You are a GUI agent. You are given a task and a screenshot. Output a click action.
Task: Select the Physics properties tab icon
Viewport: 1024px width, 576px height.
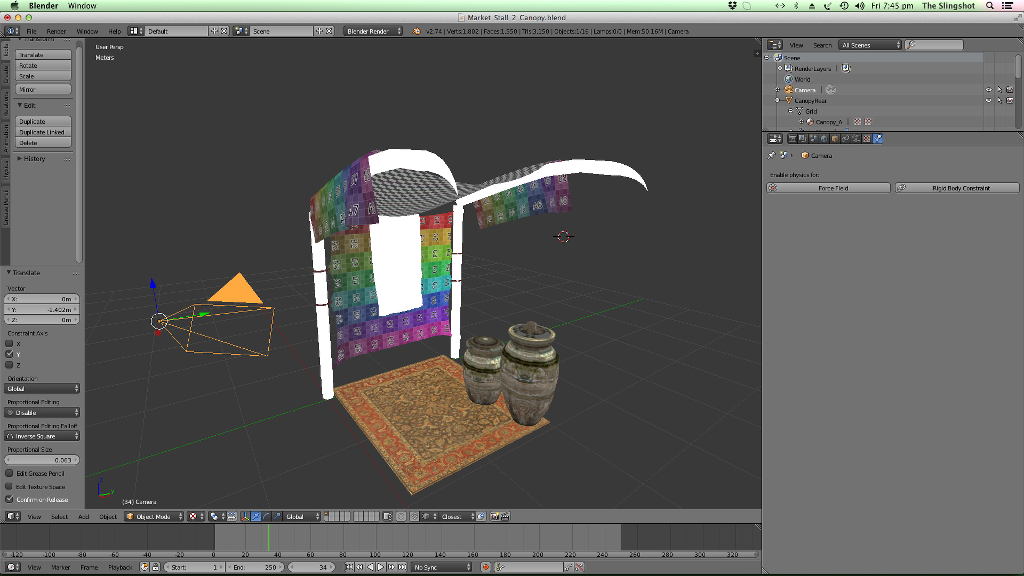point(878,138)
